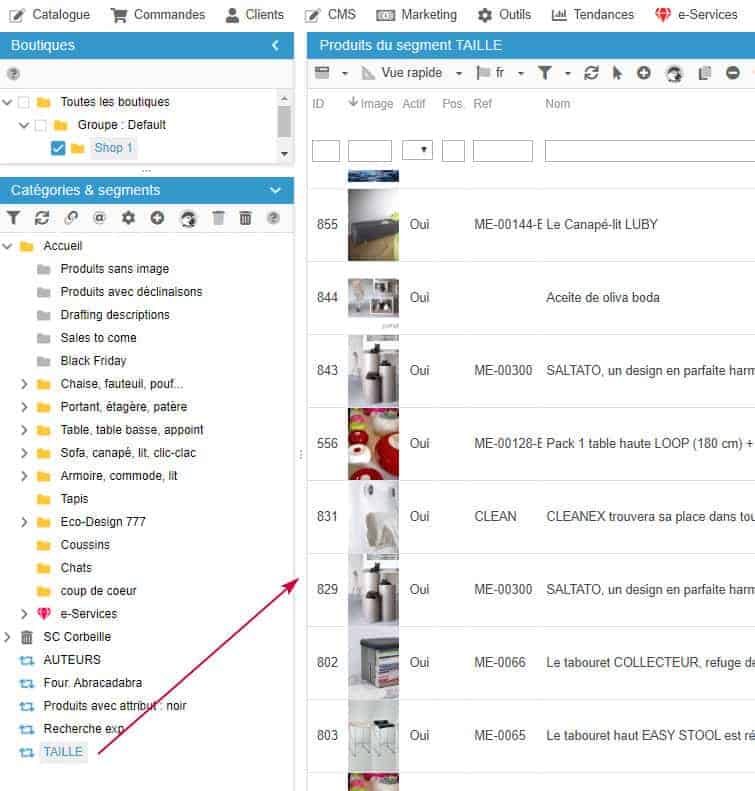Collapse the Catégories & segments panel
Screen dimensions: 755x791
click(x=275, y=190)
